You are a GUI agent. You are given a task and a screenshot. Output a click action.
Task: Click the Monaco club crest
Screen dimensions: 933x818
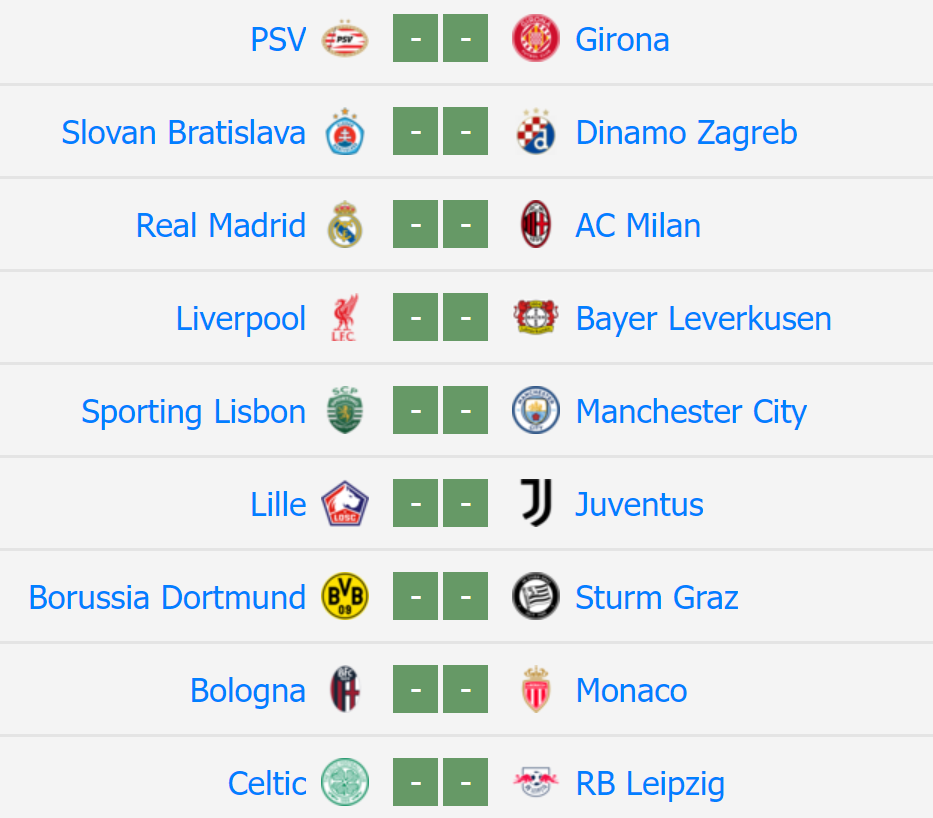[x=535, y=691]
